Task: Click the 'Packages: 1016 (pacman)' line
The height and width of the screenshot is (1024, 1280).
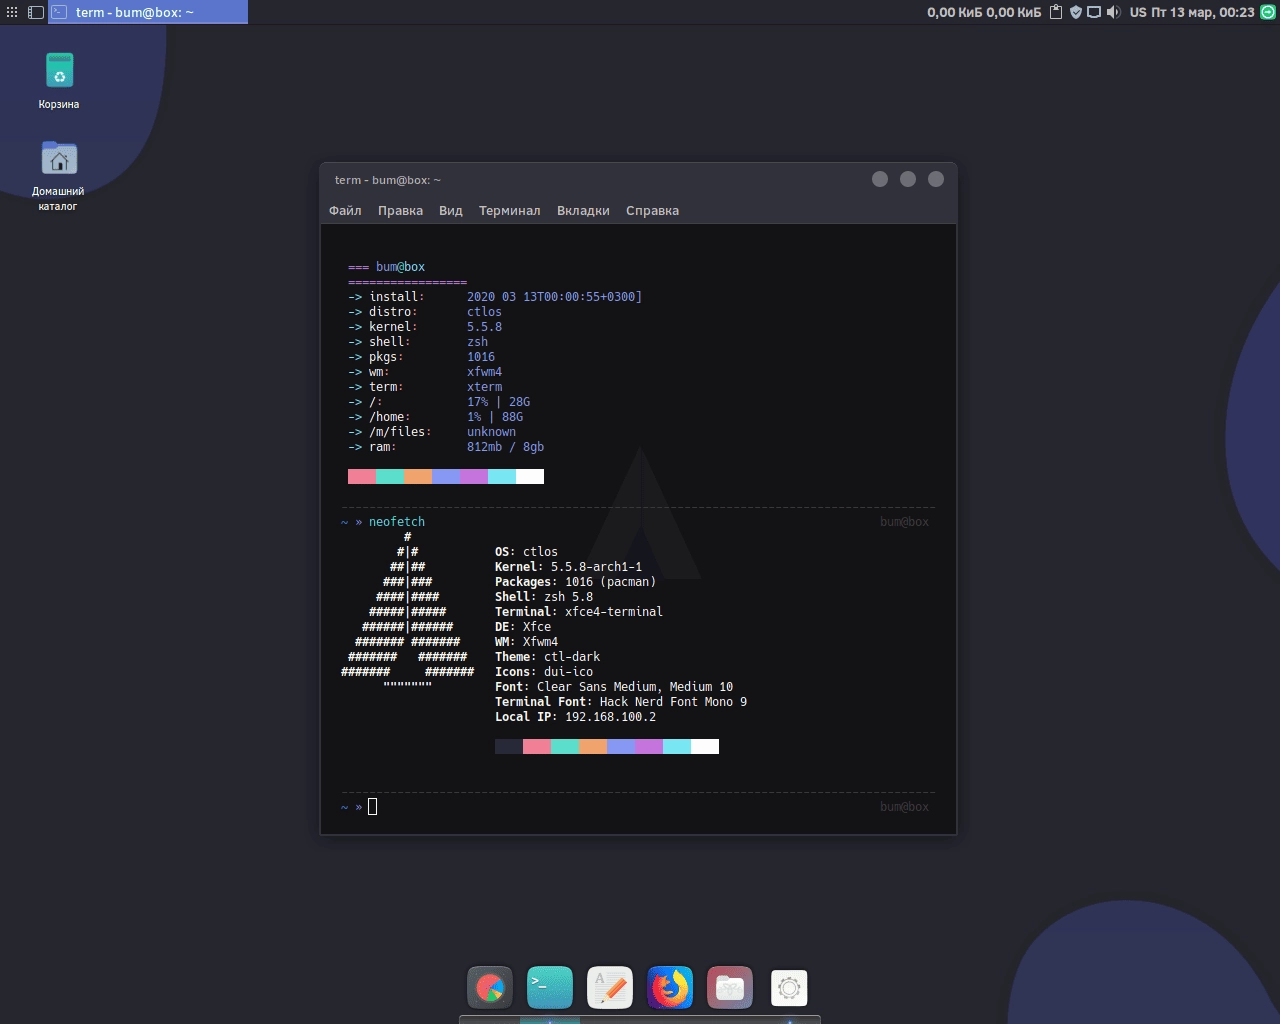Action: tap(575, 582)
